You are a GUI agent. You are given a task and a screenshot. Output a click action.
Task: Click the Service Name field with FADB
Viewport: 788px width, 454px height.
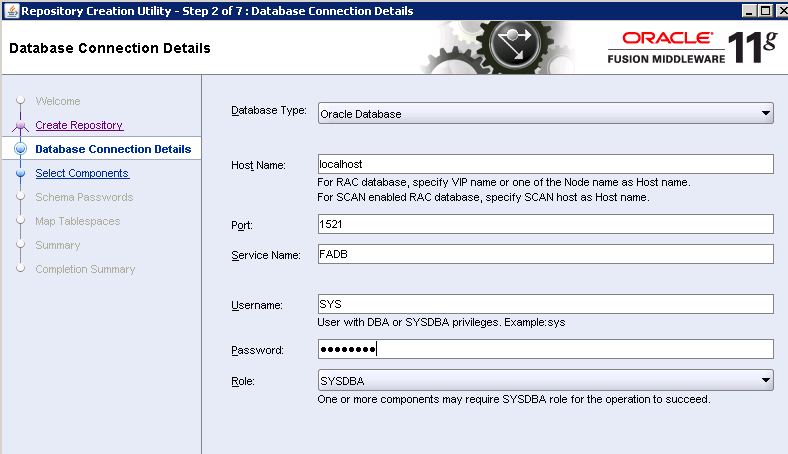coord(545,254)
